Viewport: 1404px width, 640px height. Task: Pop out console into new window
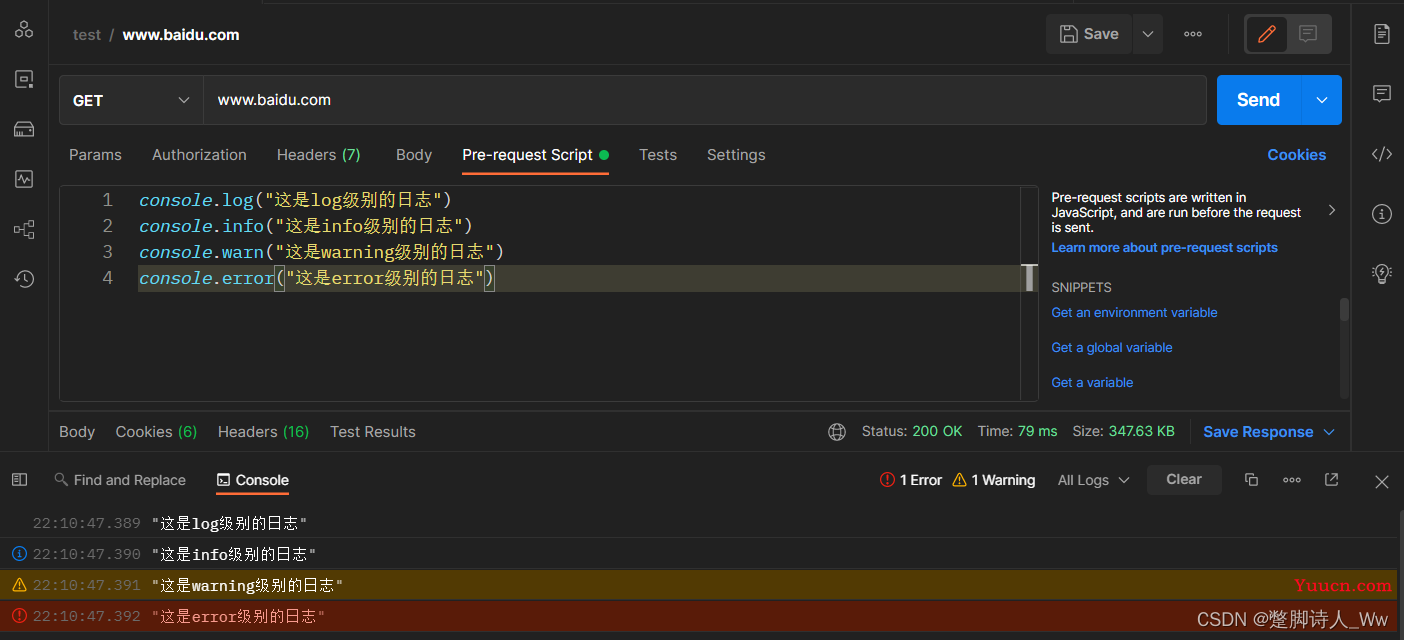(1331, 480)
